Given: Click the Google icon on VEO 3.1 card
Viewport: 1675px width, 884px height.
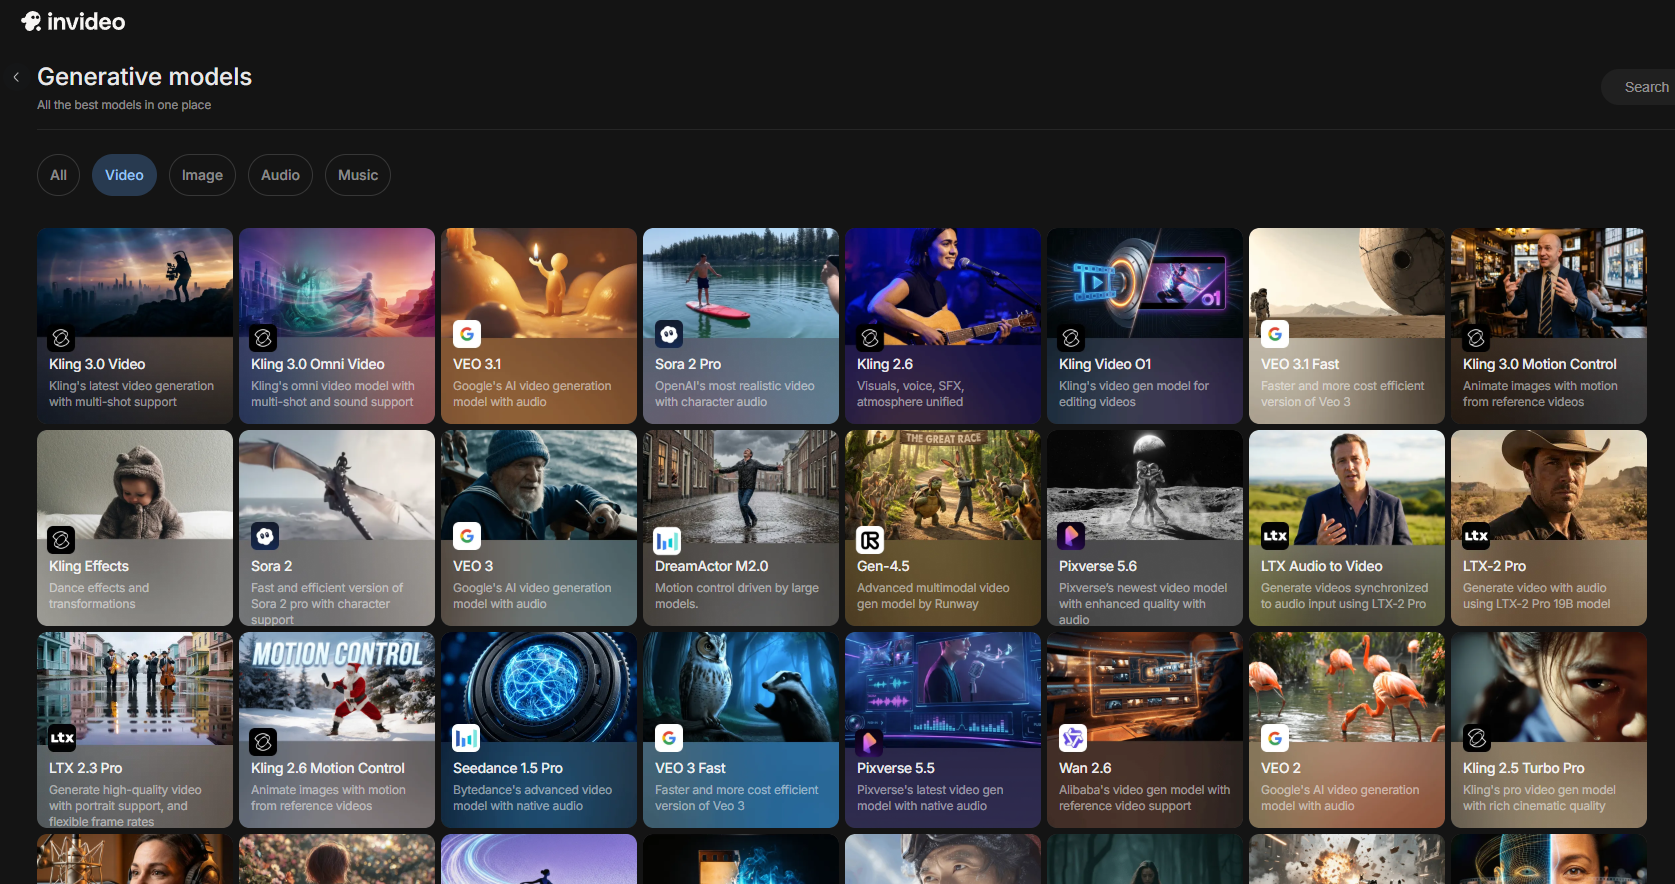Looking at the screenshot, I should pos(466,334).
